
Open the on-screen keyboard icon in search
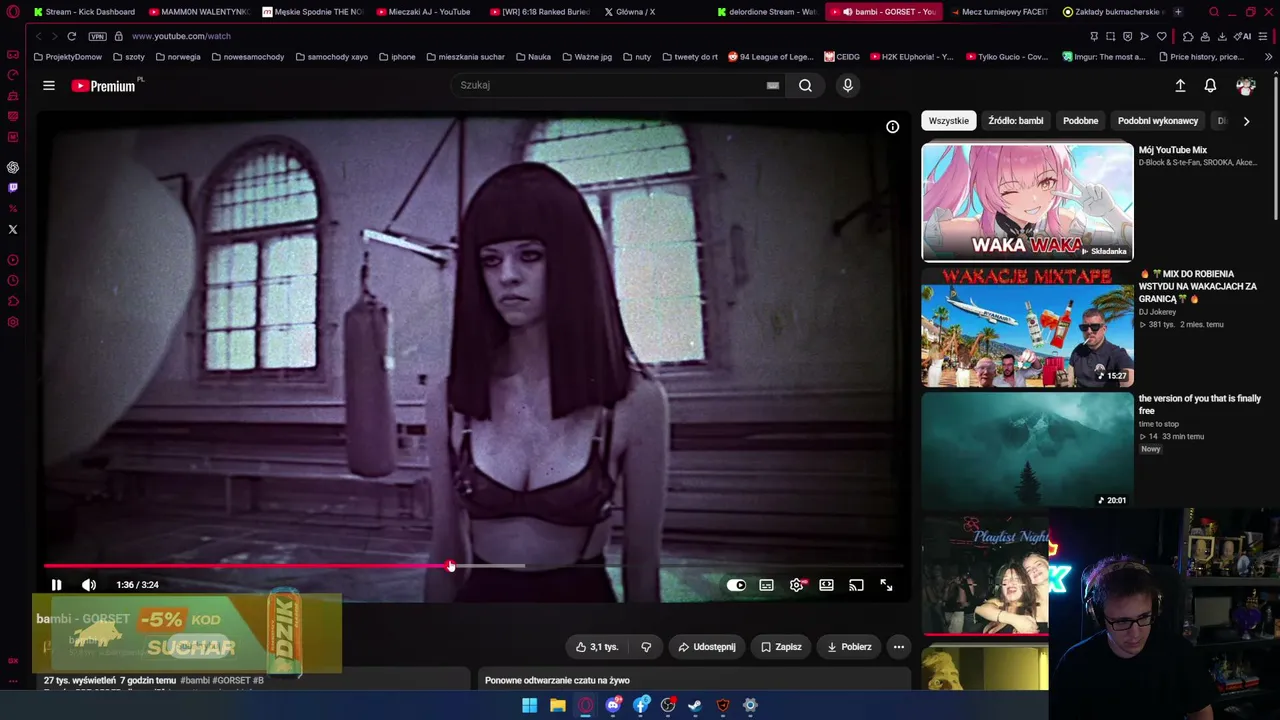[x=772, y=85]
